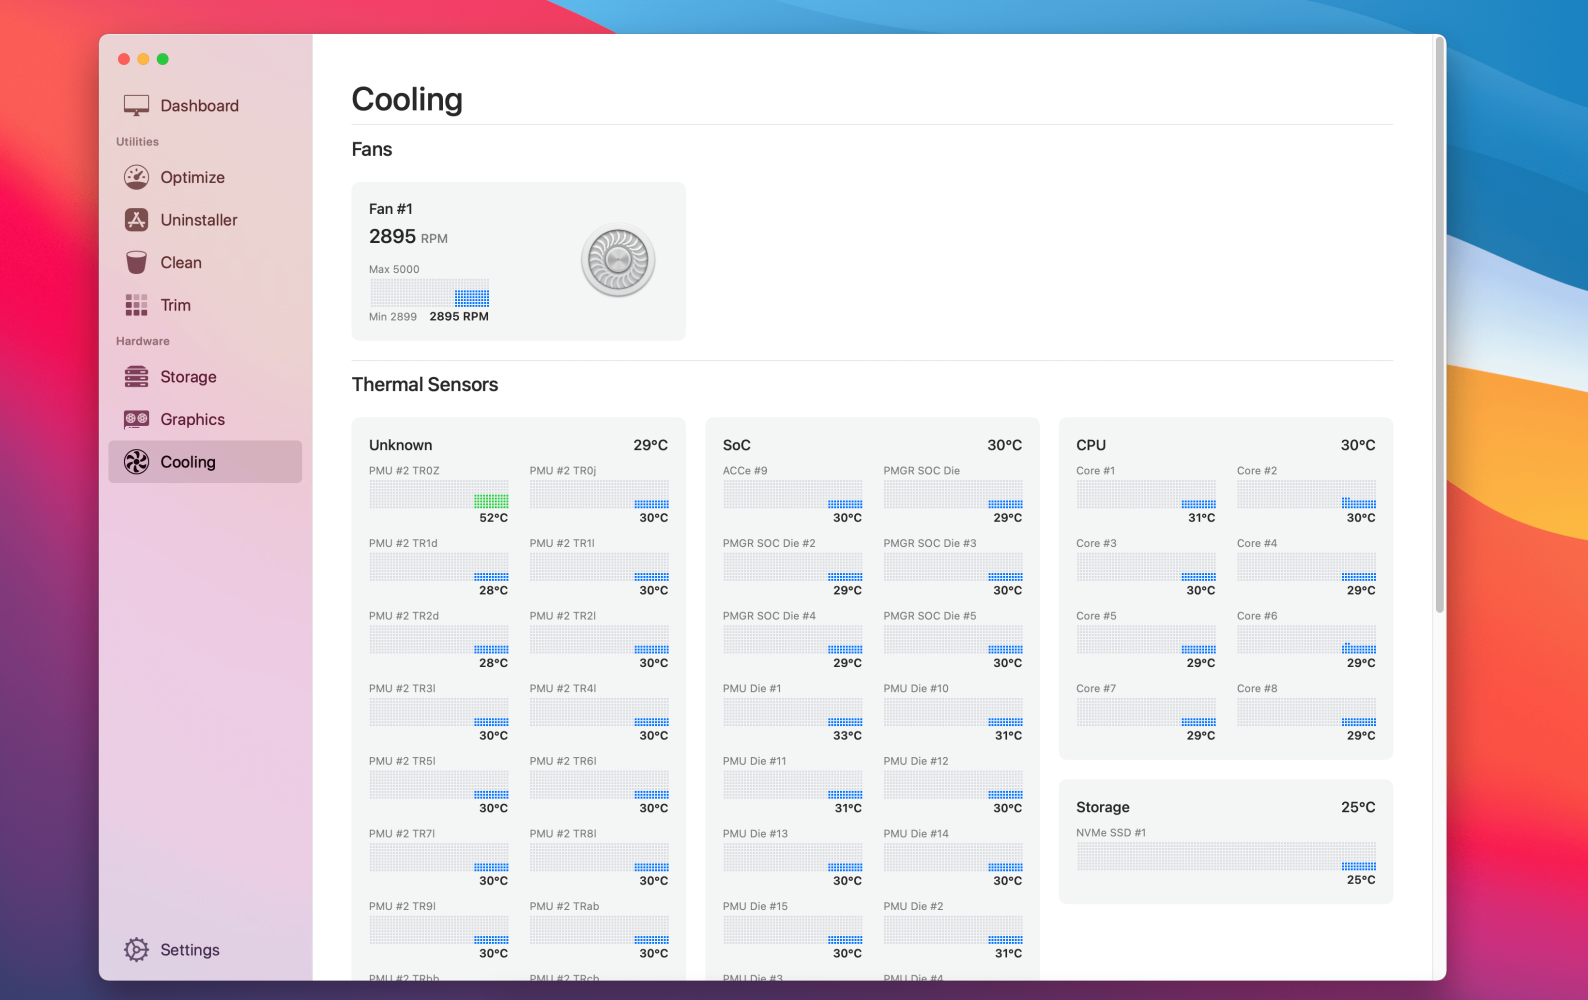Open the Uninstaller utility label
Image resolution: width=1588 pixels, height=1000 pixels.
[199, 220]
